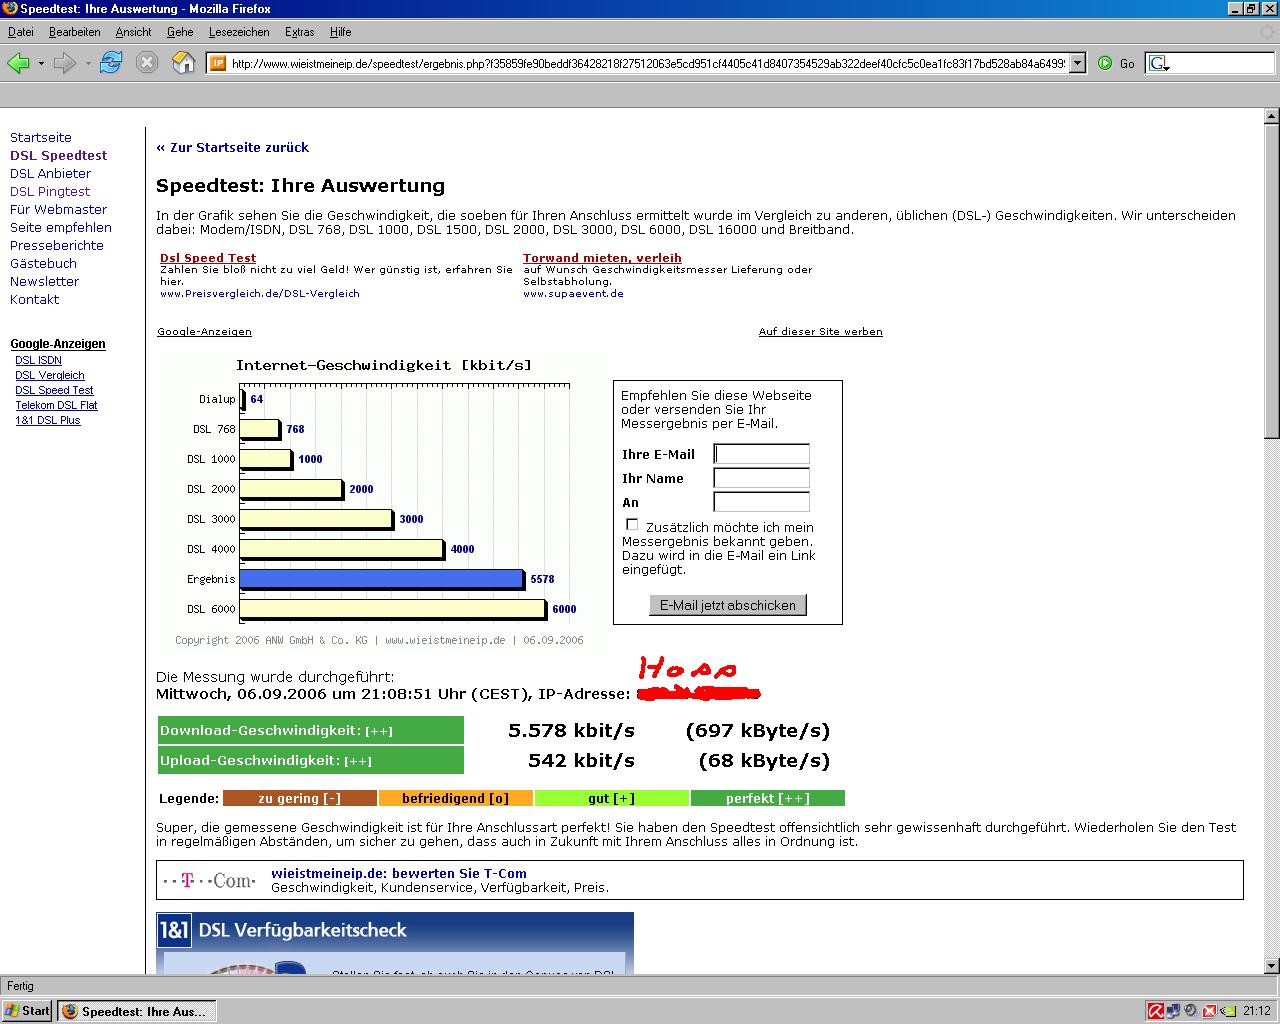Click into the An recipient field
1280x1024 pixels.
pos(761,502)
